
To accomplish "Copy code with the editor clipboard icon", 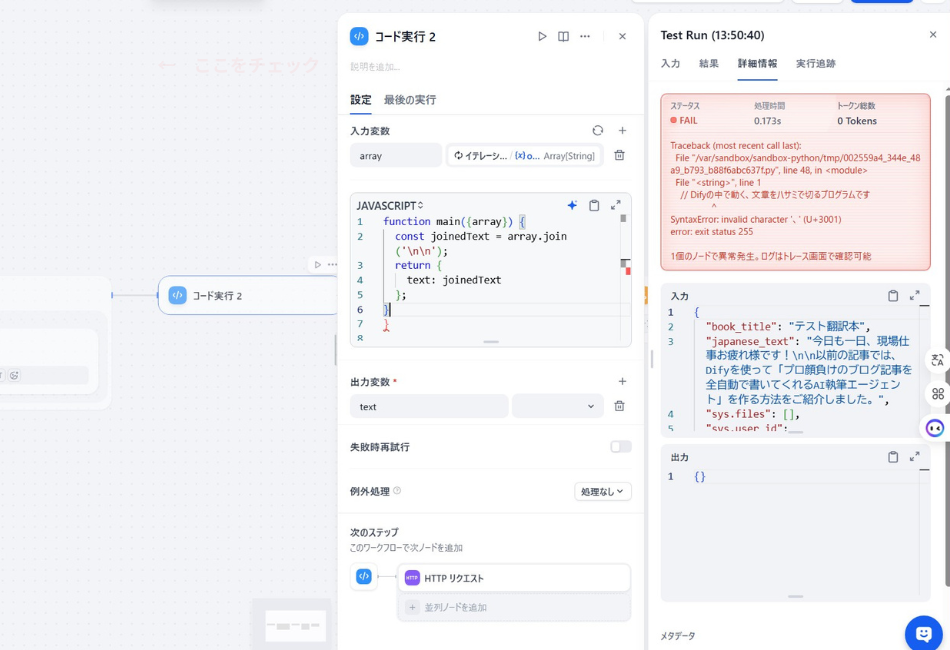I will 594,205.
